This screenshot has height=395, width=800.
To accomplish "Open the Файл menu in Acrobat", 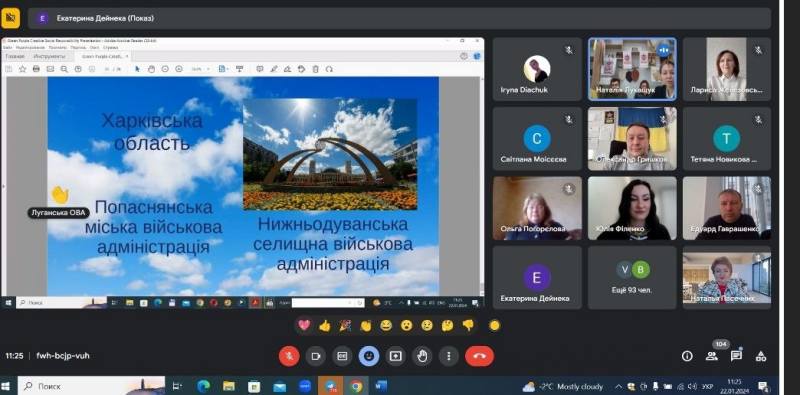I will (x=7, y=47).
